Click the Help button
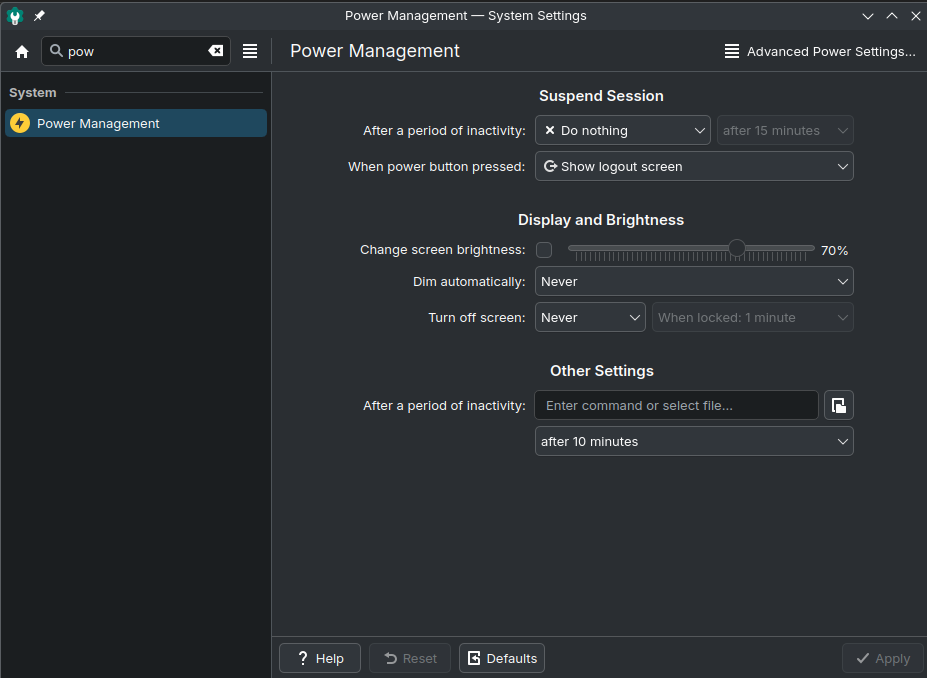 (320, 658)
